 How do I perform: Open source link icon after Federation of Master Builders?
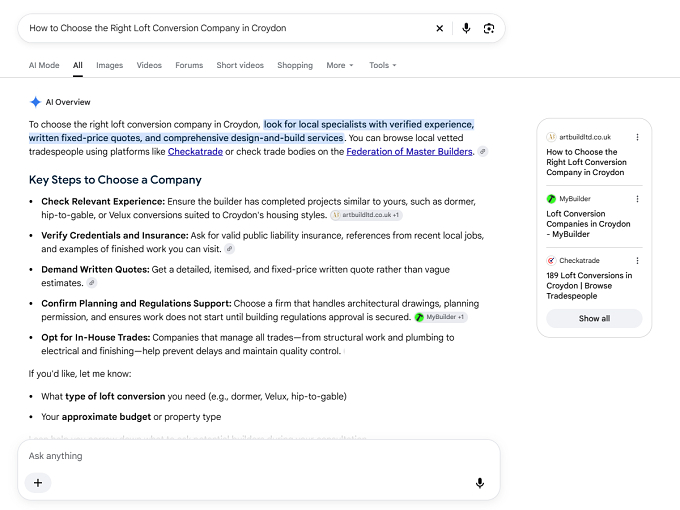(482, 151)
